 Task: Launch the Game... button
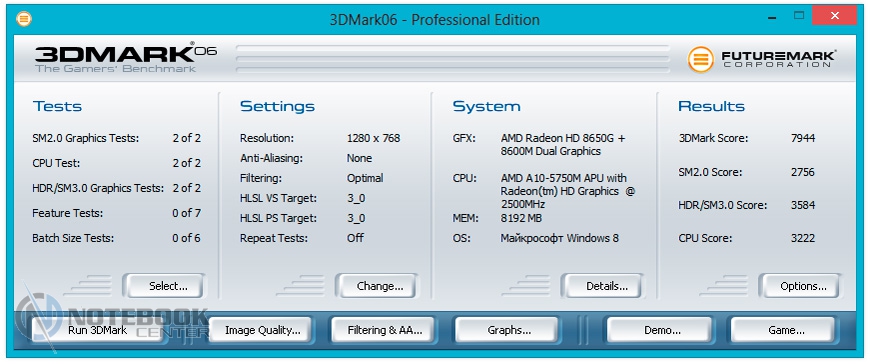[x=782, y=330]
